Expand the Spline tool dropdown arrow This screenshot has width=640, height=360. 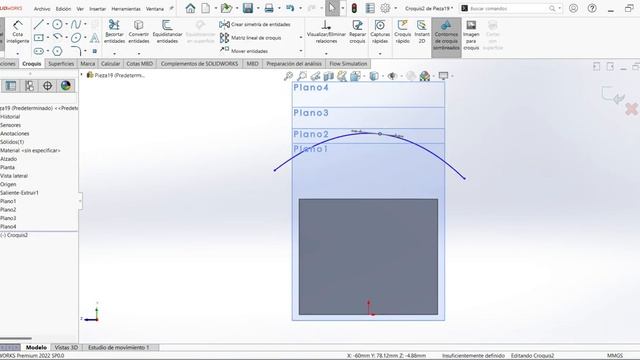pos(85,24)
